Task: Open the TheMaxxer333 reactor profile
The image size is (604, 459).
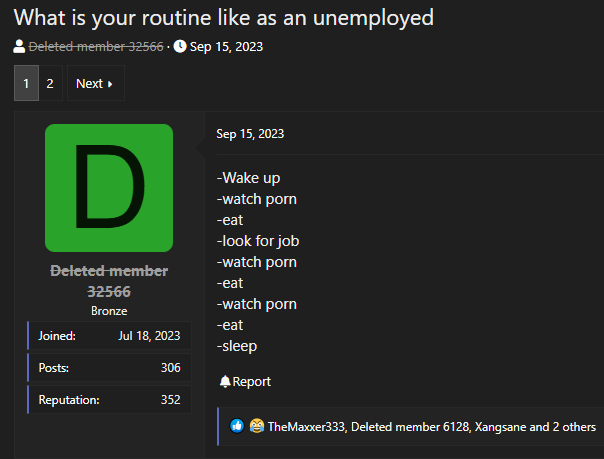Action: coord(307,427)
